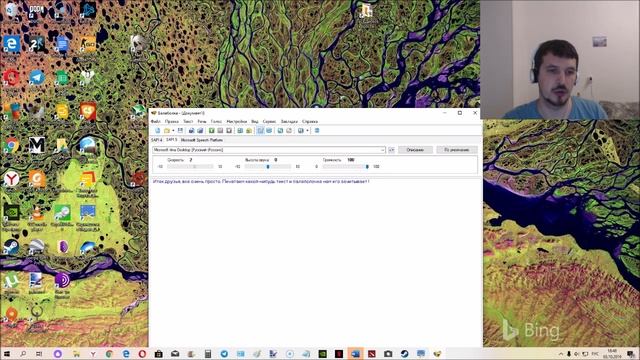The image size is (640, 360).
Task: Open Camera app from the taskbar
Action: tap(388, 354)
